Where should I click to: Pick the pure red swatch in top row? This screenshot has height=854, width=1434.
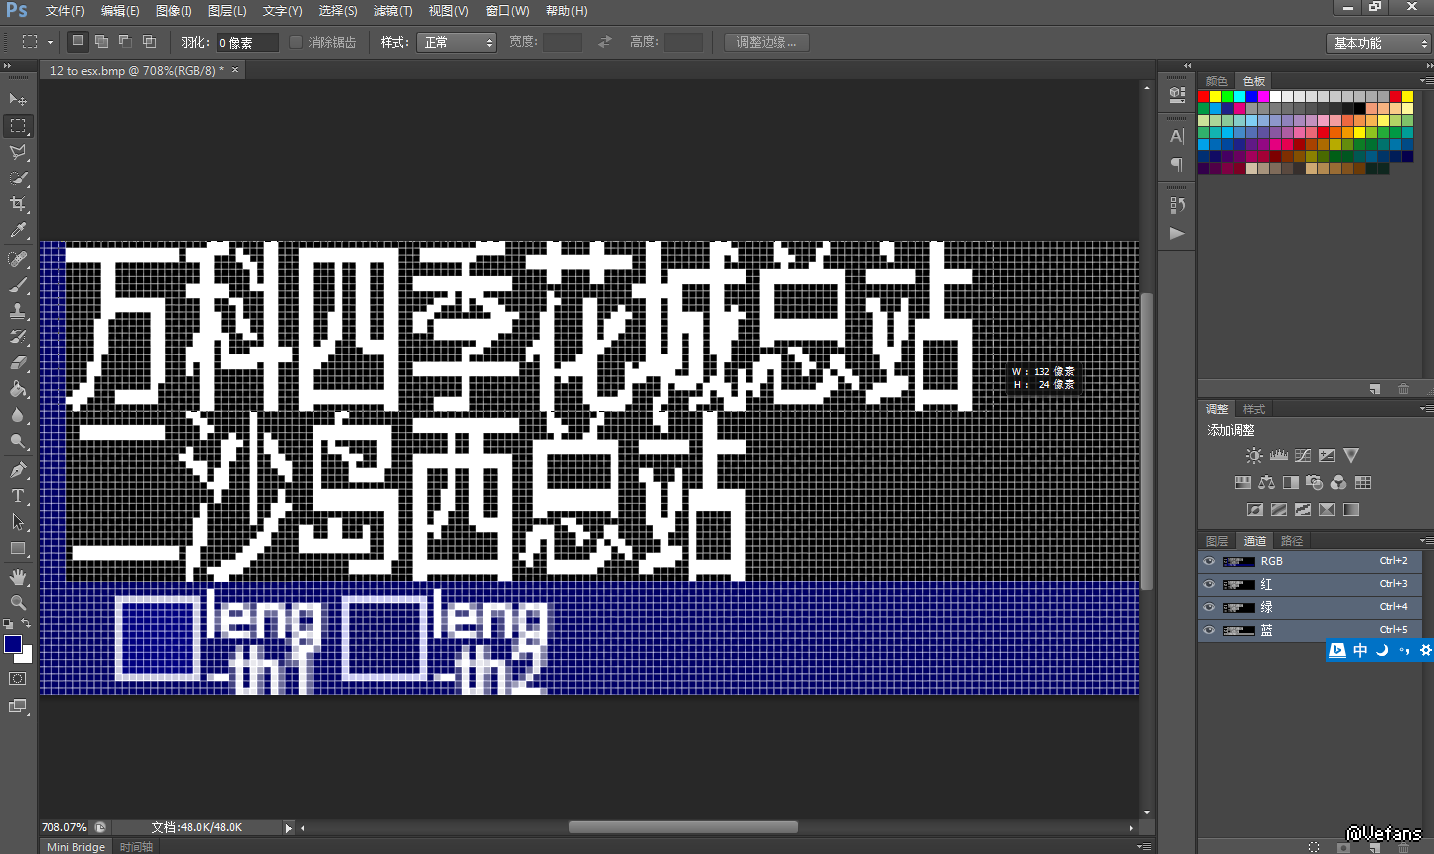(x=1204, y=97)
